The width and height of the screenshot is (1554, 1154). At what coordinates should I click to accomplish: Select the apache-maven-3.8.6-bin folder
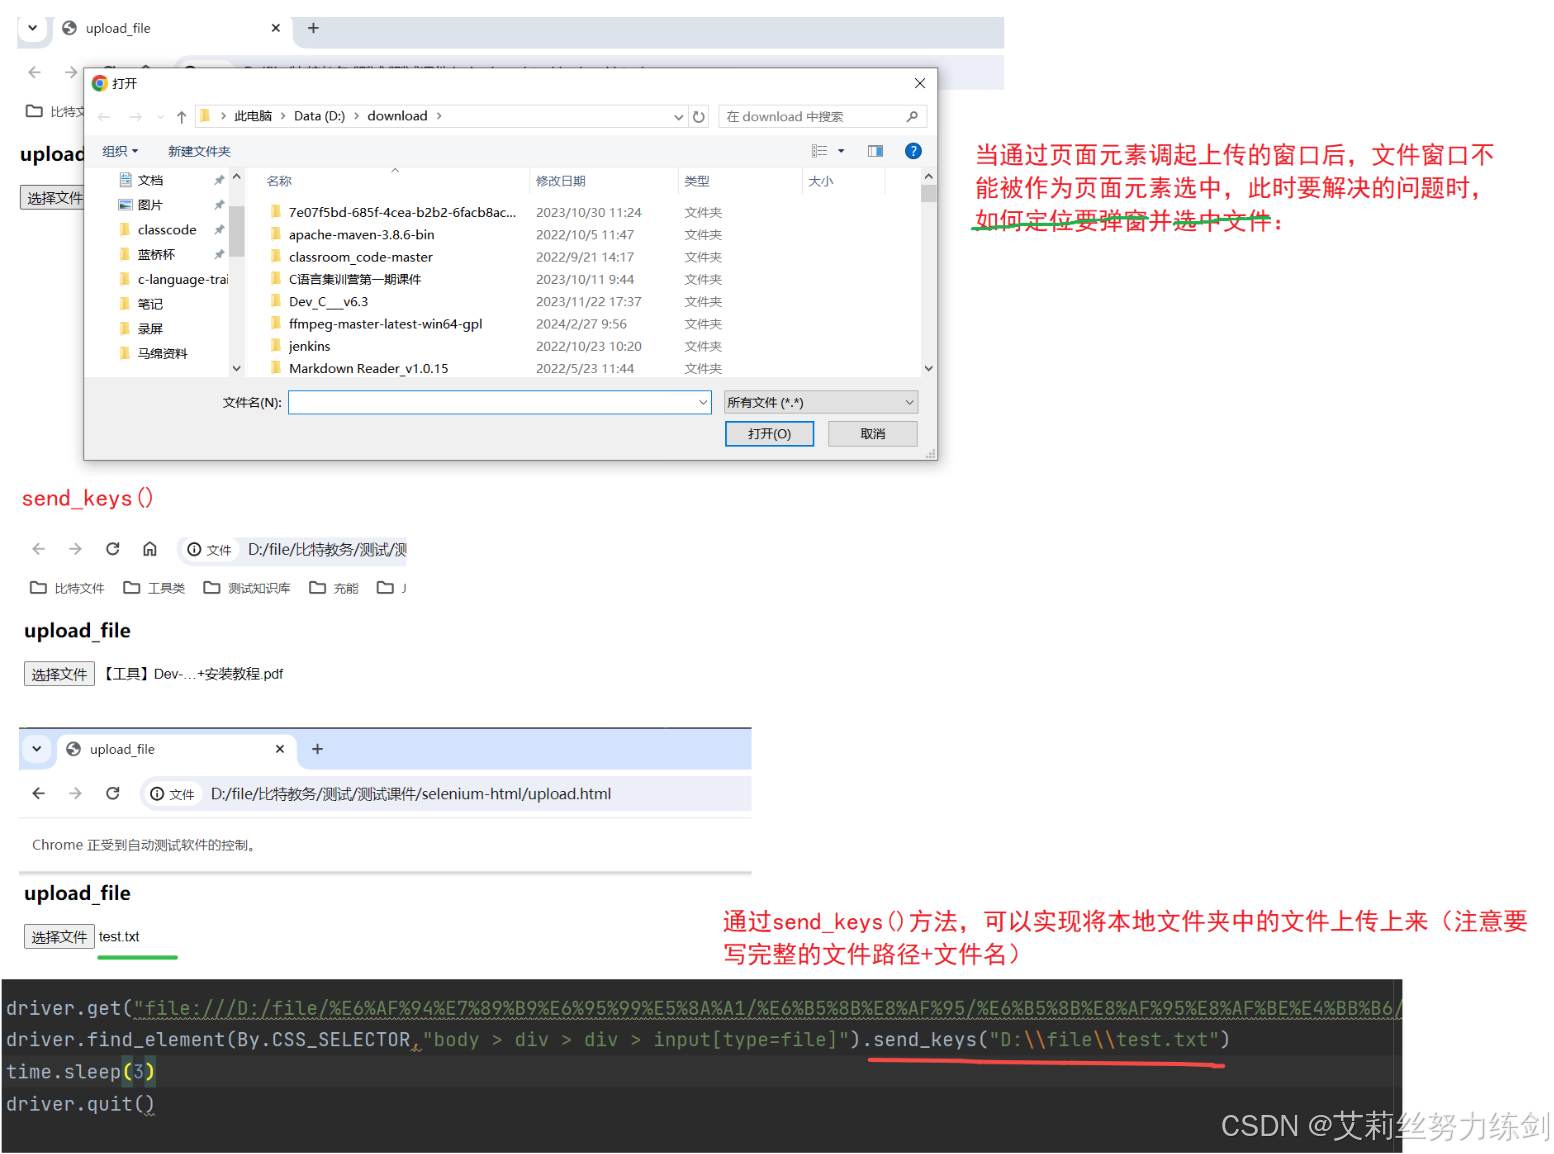click(361, 235)
